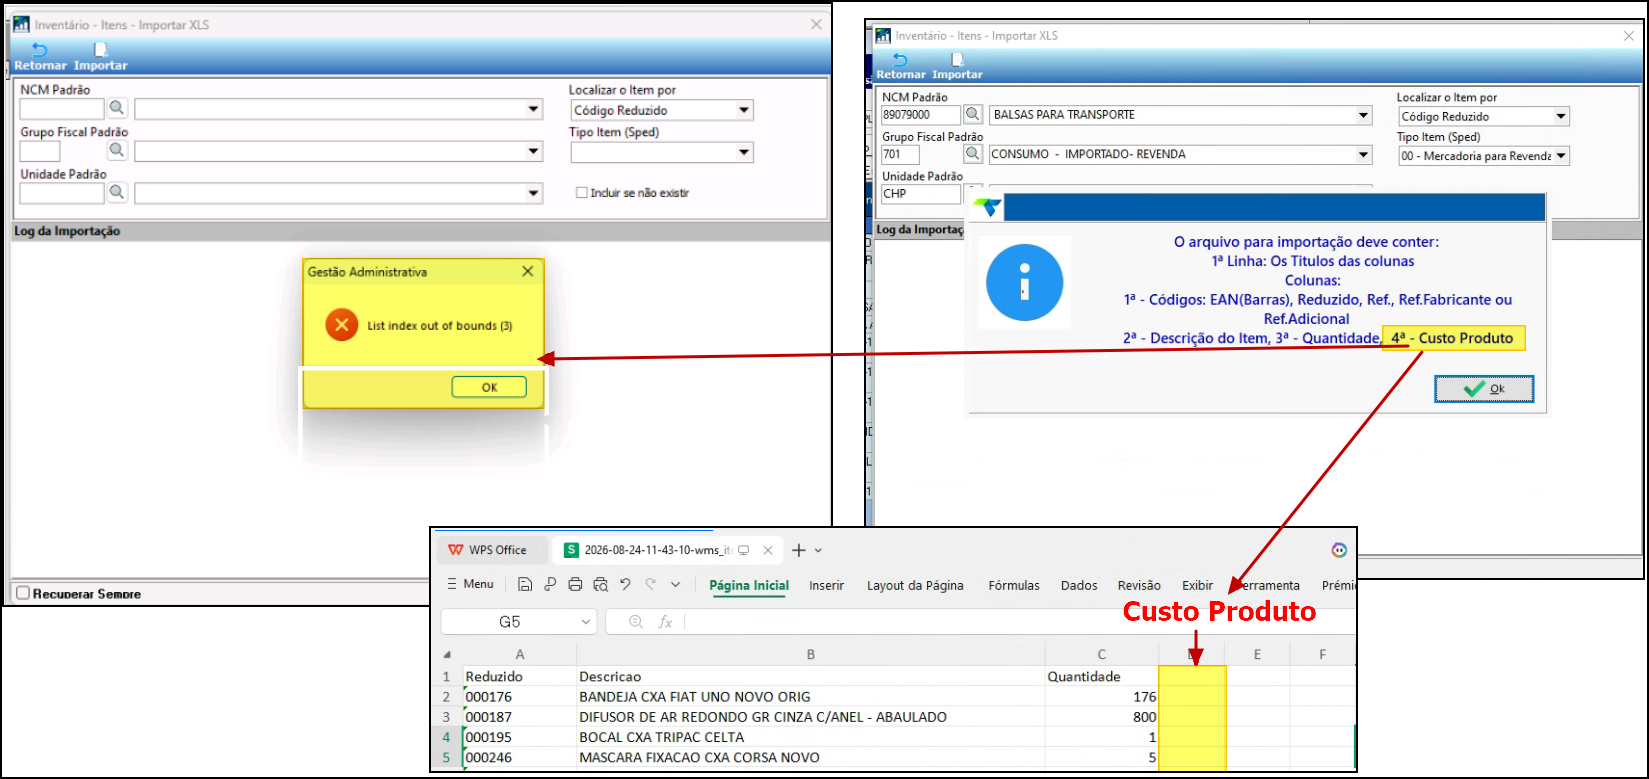Click Importar icon in right Importar XLS window

tap(957, 60)
